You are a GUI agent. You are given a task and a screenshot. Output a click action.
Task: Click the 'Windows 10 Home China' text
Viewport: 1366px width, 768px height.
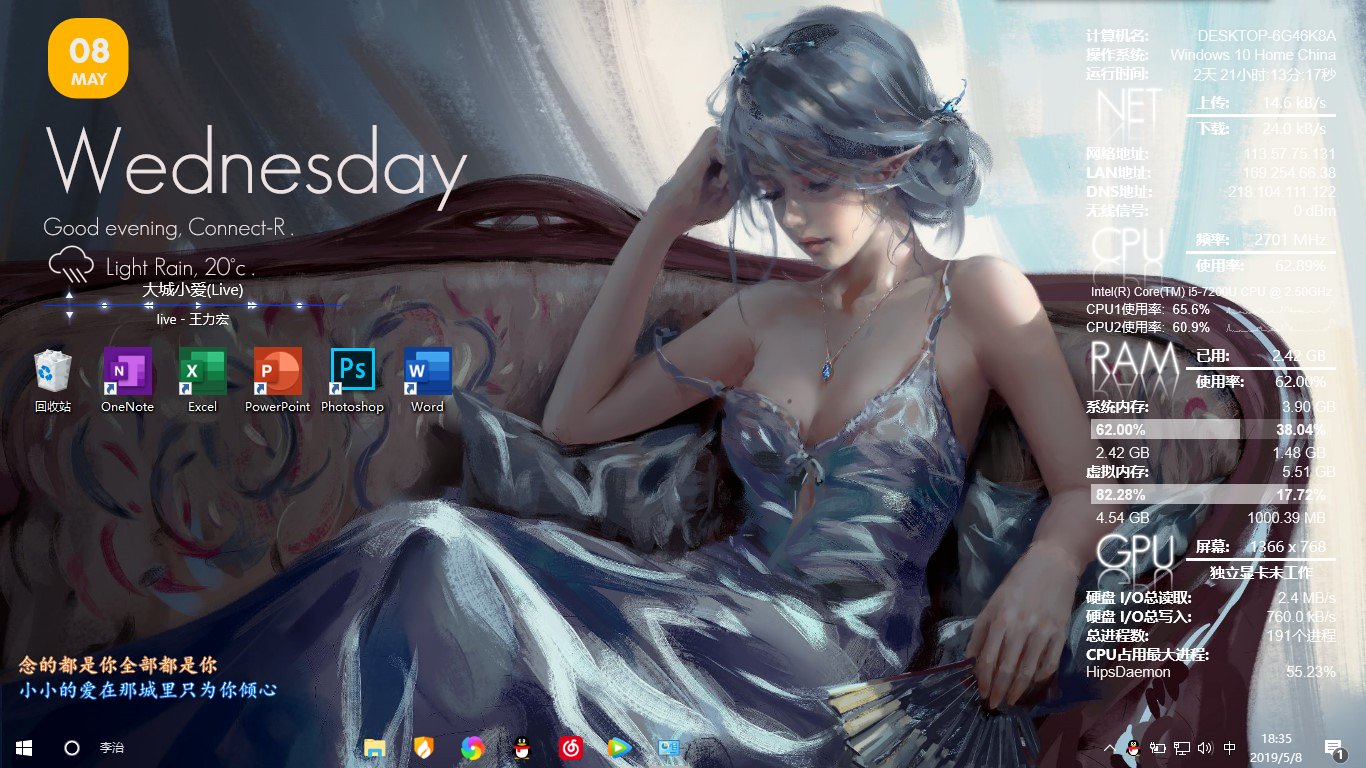pos(1253,55)
